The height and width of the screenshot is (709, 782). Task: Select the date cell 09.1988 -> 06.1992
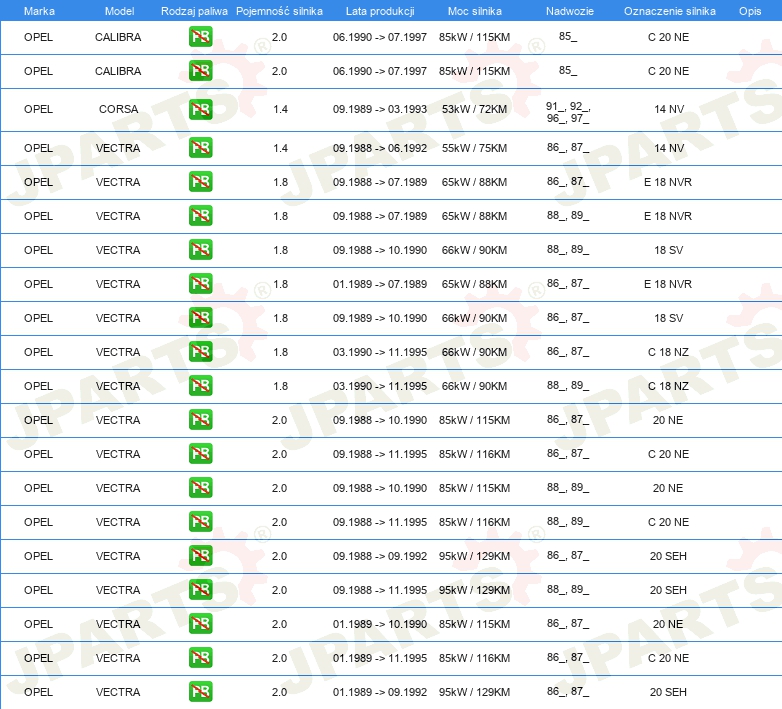[380, 148]
